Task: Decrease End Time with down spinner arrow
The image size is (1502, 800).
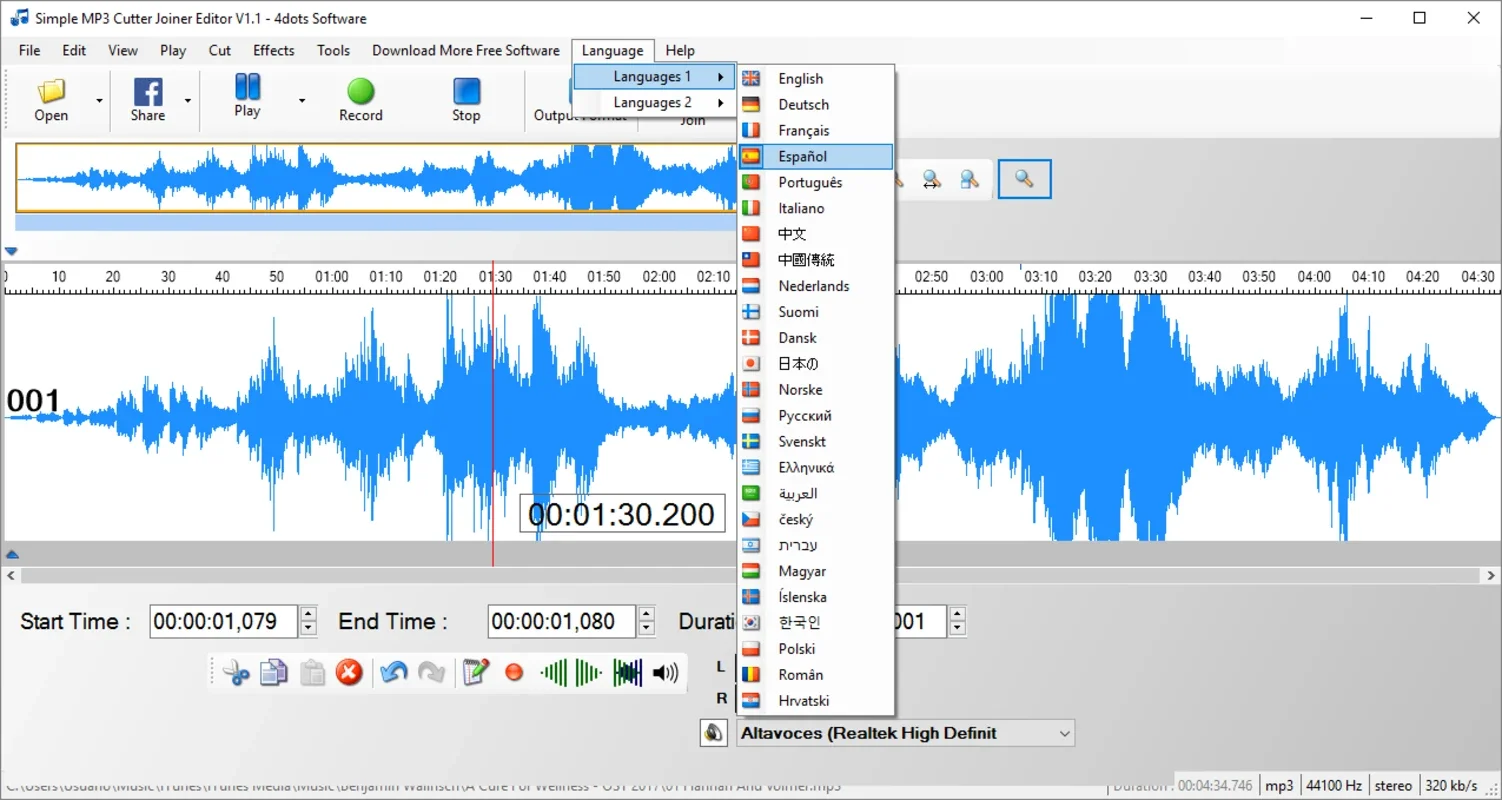Action: [646, 629]
